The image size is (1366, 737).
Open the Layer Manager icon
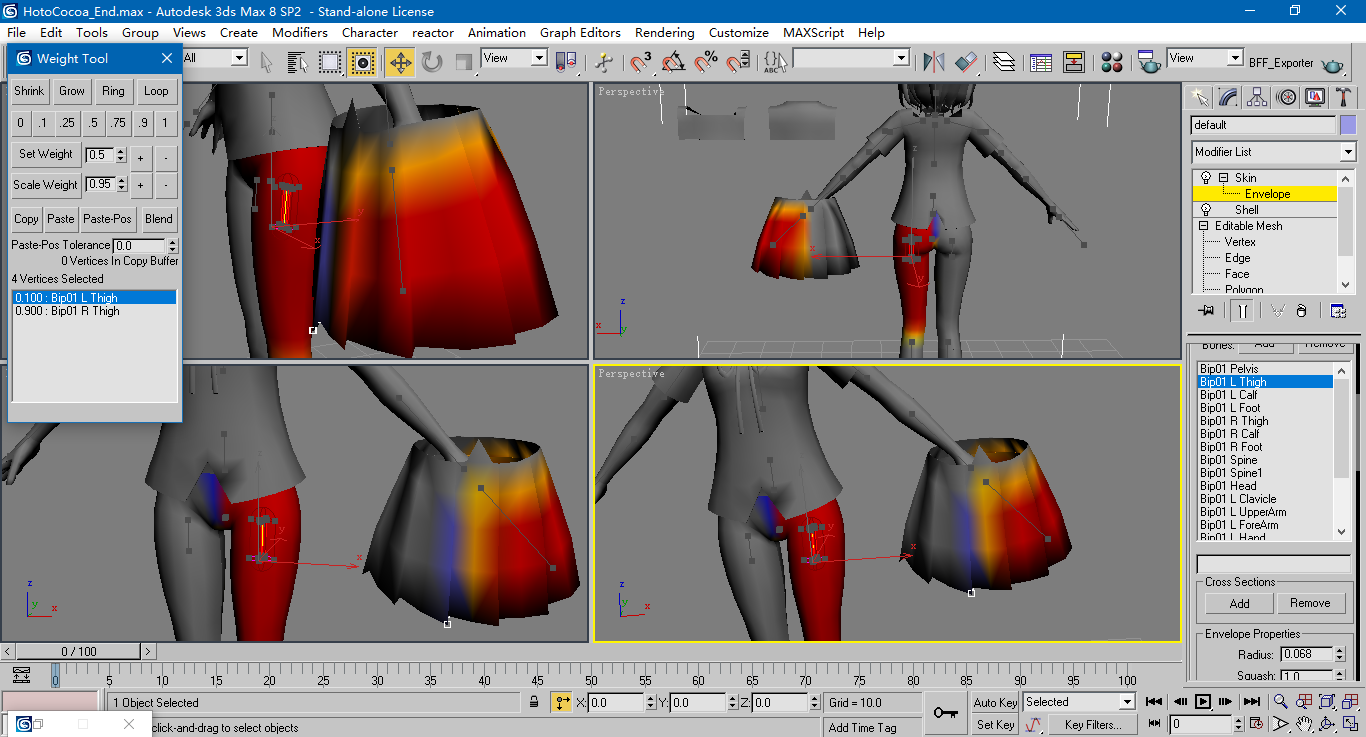(x=1004, y=63)
